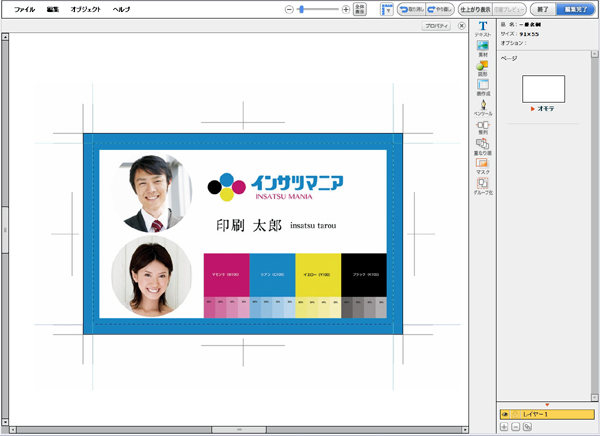Open the ファイル menu
The image size is (600, 436).
tap(24, 10)
